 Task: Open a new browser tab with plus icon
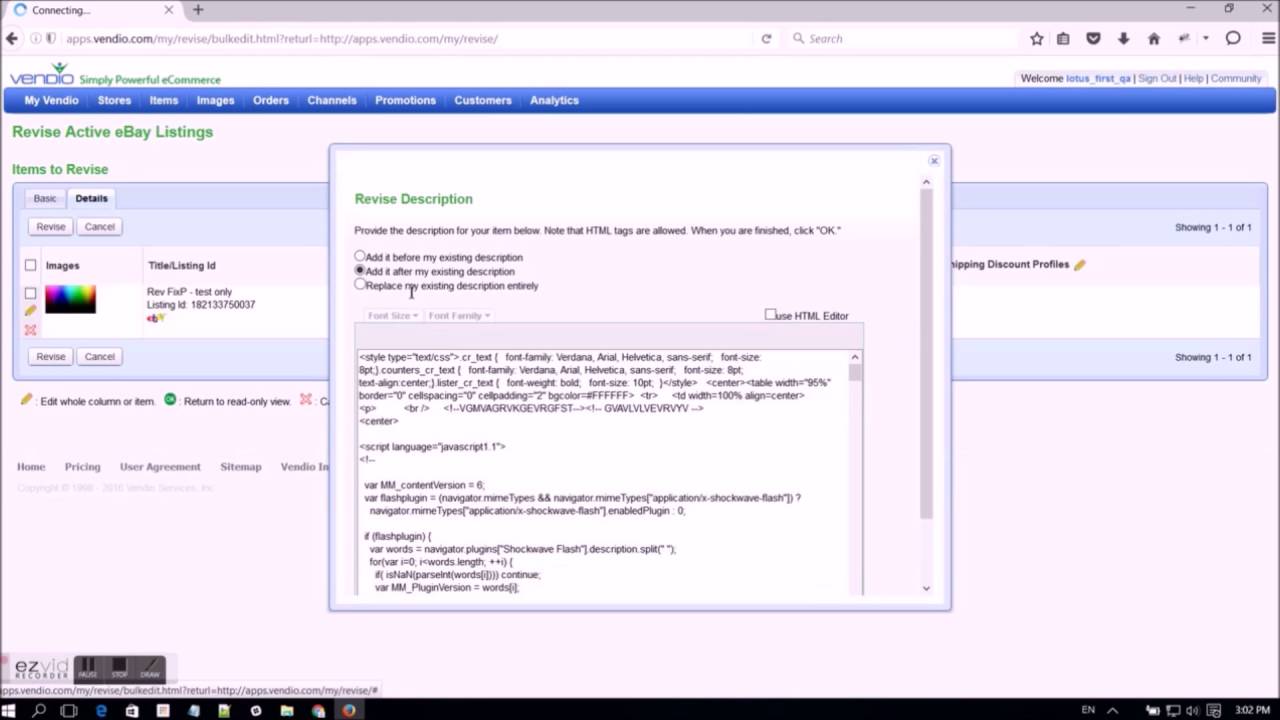(x=198, y=10)
